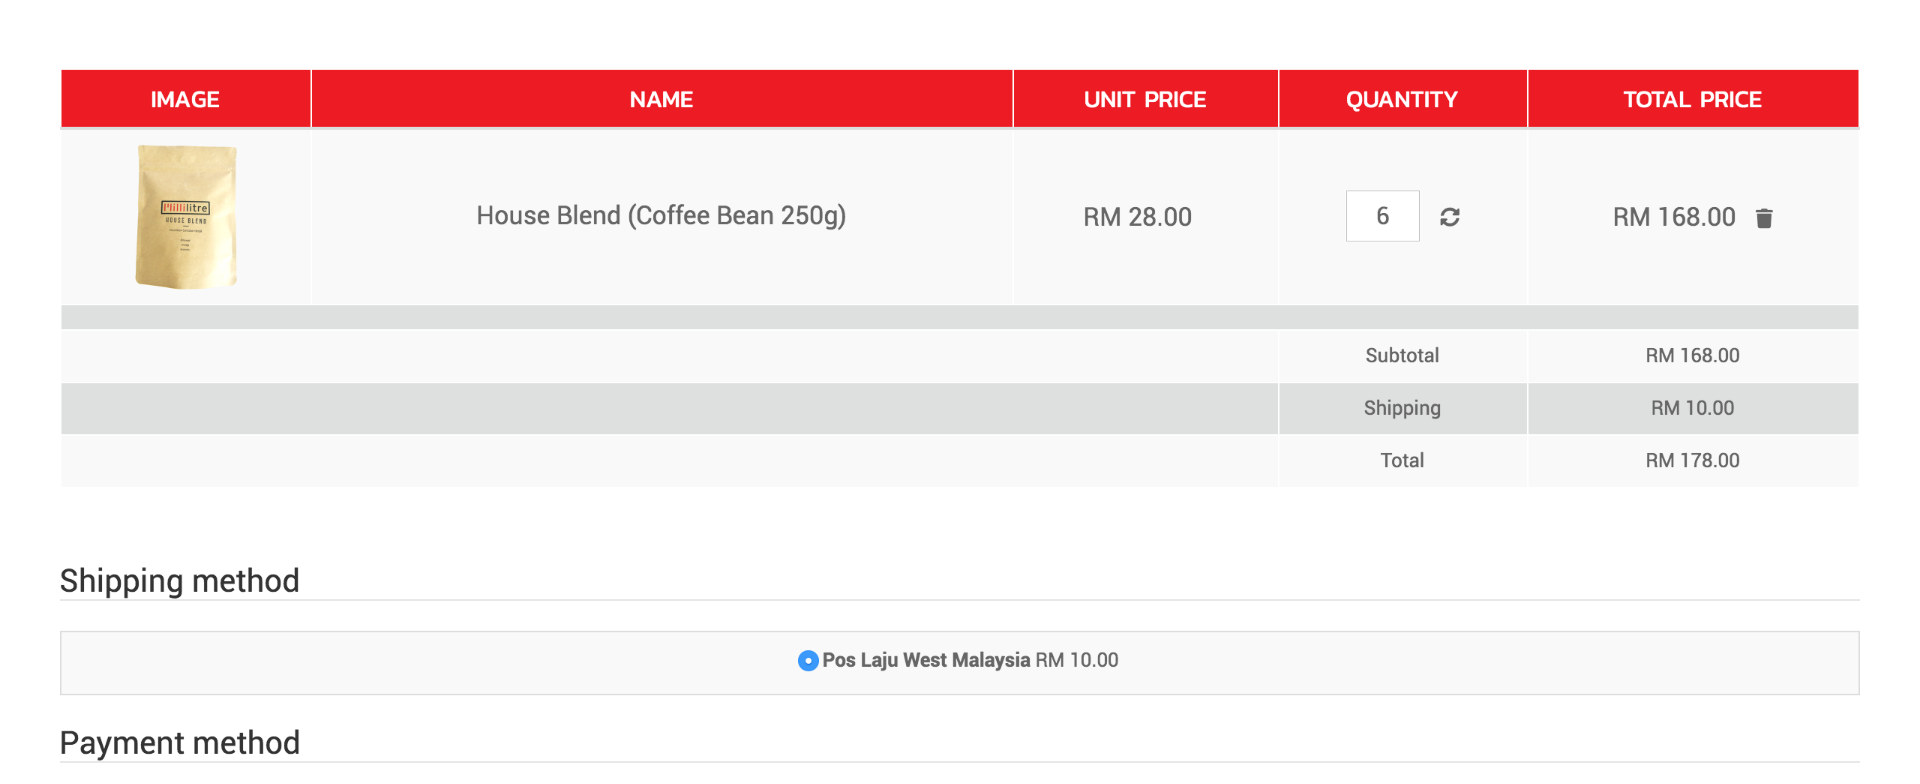Delete the House Blend item via trash icon
The image size is (1920, 784).
coord(1764,218)
